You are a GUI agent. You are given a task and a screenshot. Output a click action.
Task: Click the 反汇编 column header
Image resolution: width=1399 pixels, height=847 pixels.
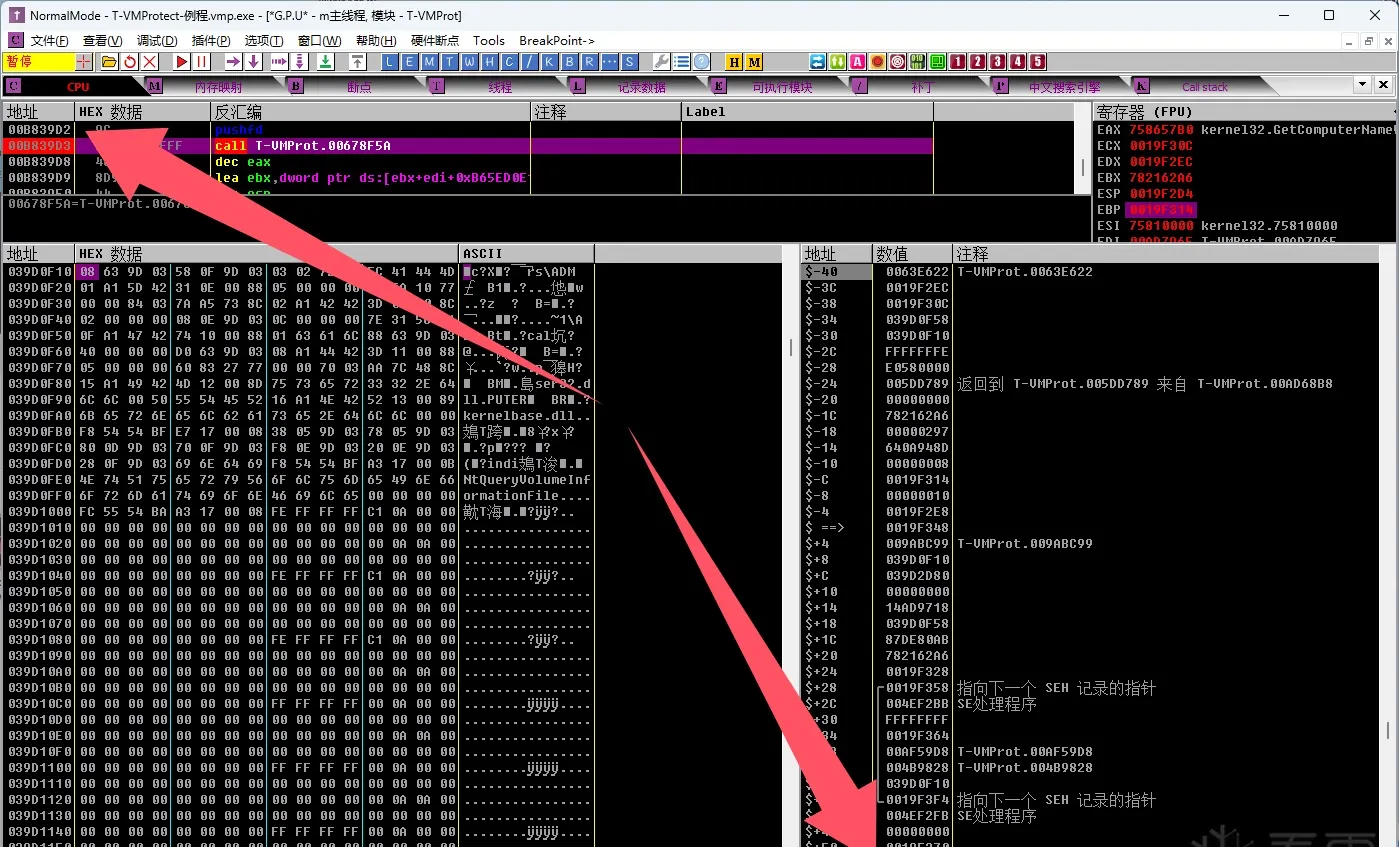(370, 111)
